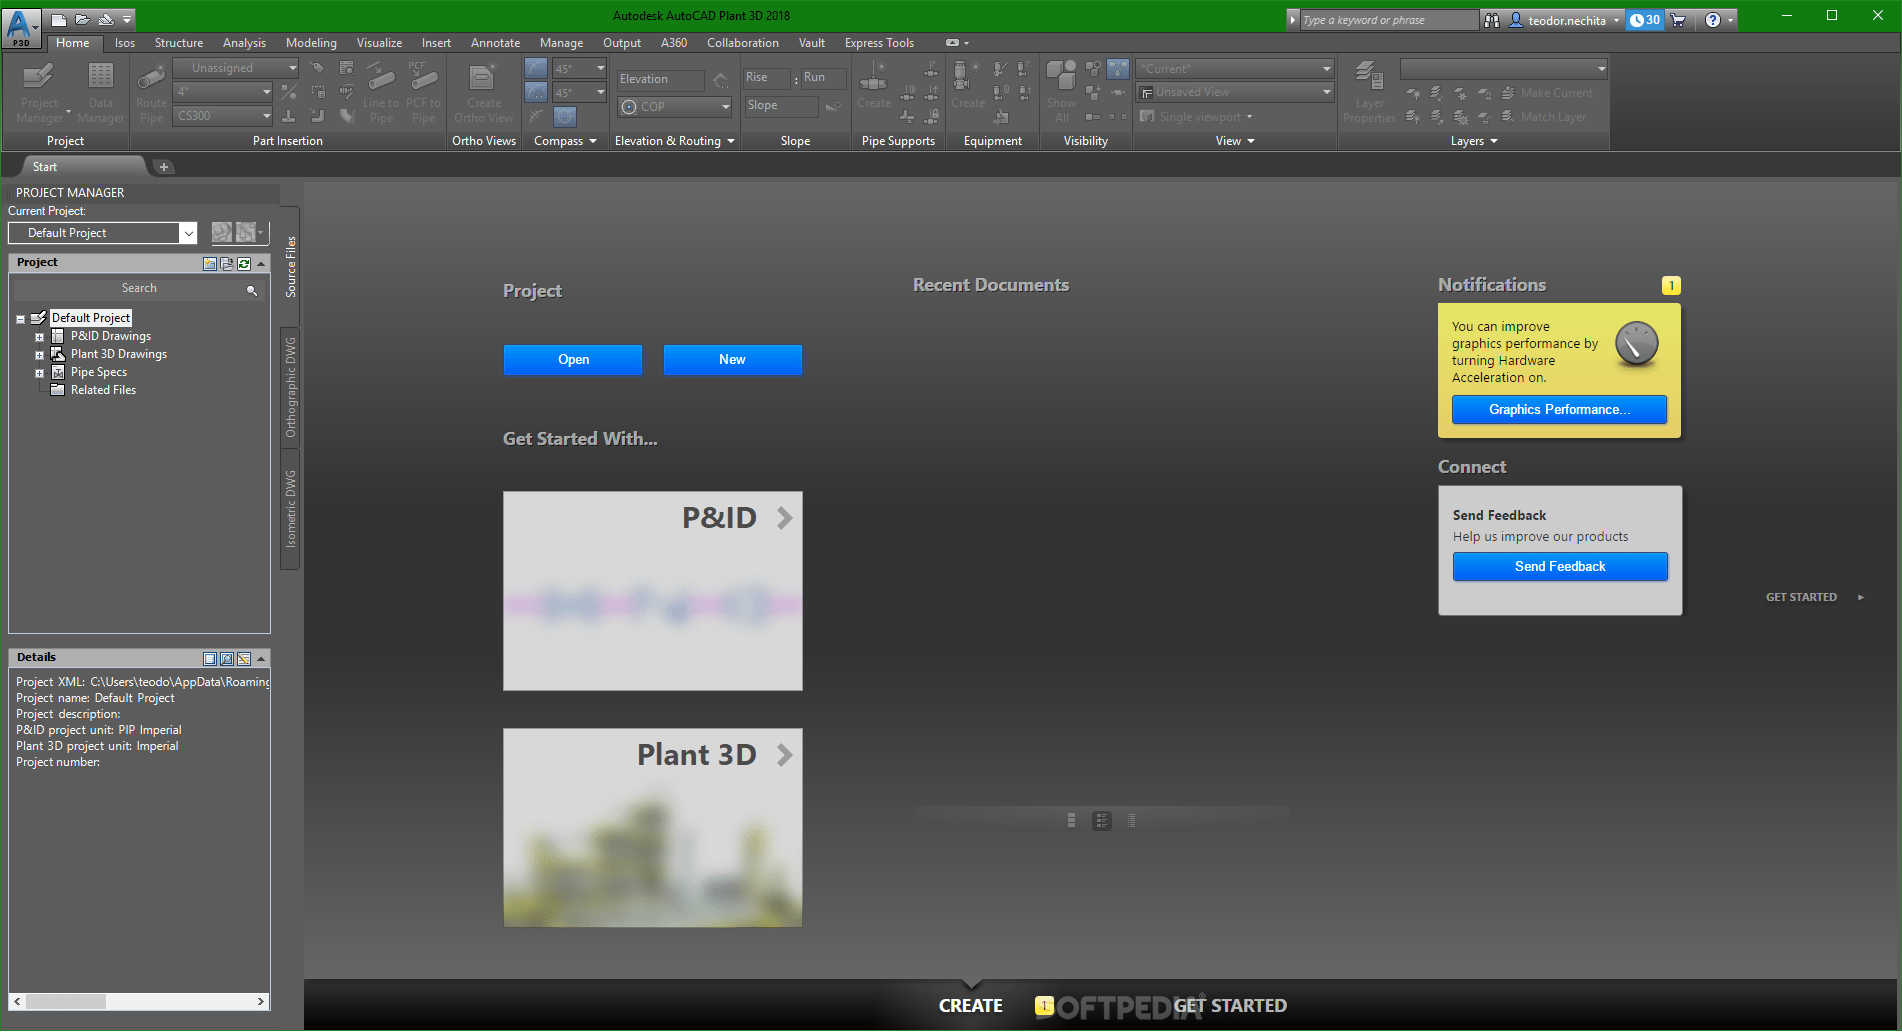
Task: Click the Graphics Performance button
Action: 1559,409
